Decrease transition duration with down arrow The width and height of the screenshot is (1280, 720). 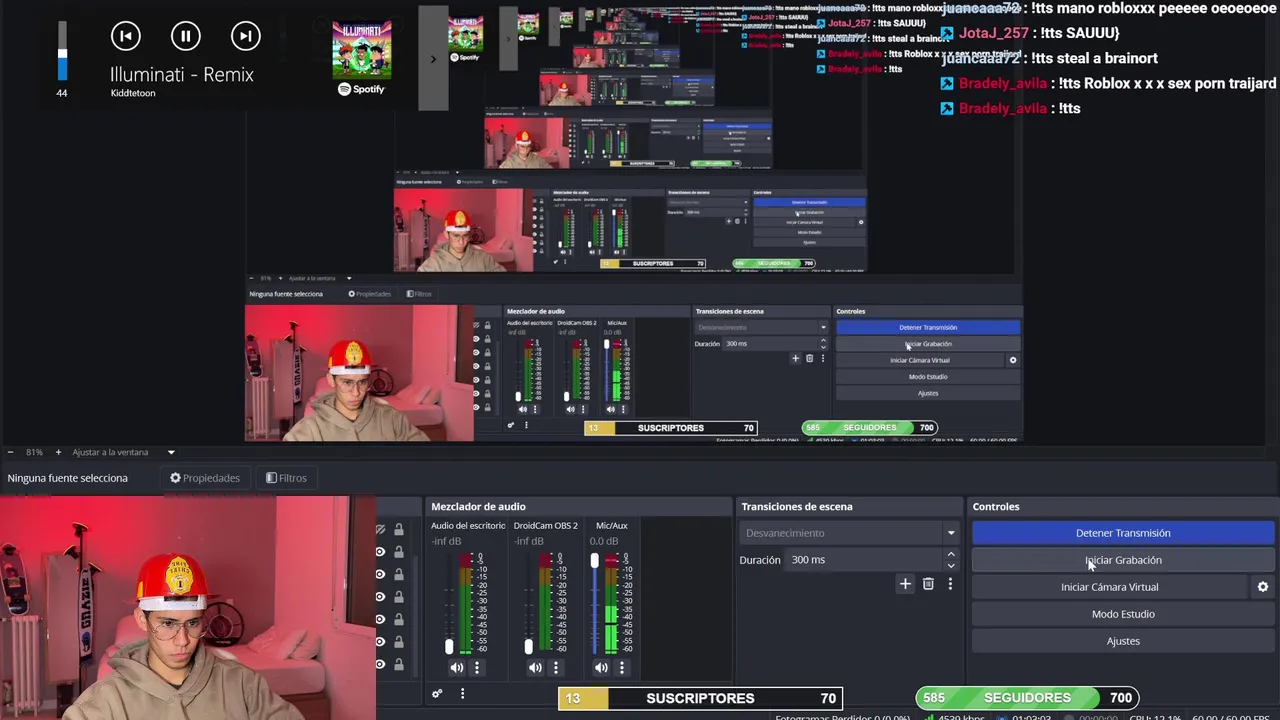951,566
